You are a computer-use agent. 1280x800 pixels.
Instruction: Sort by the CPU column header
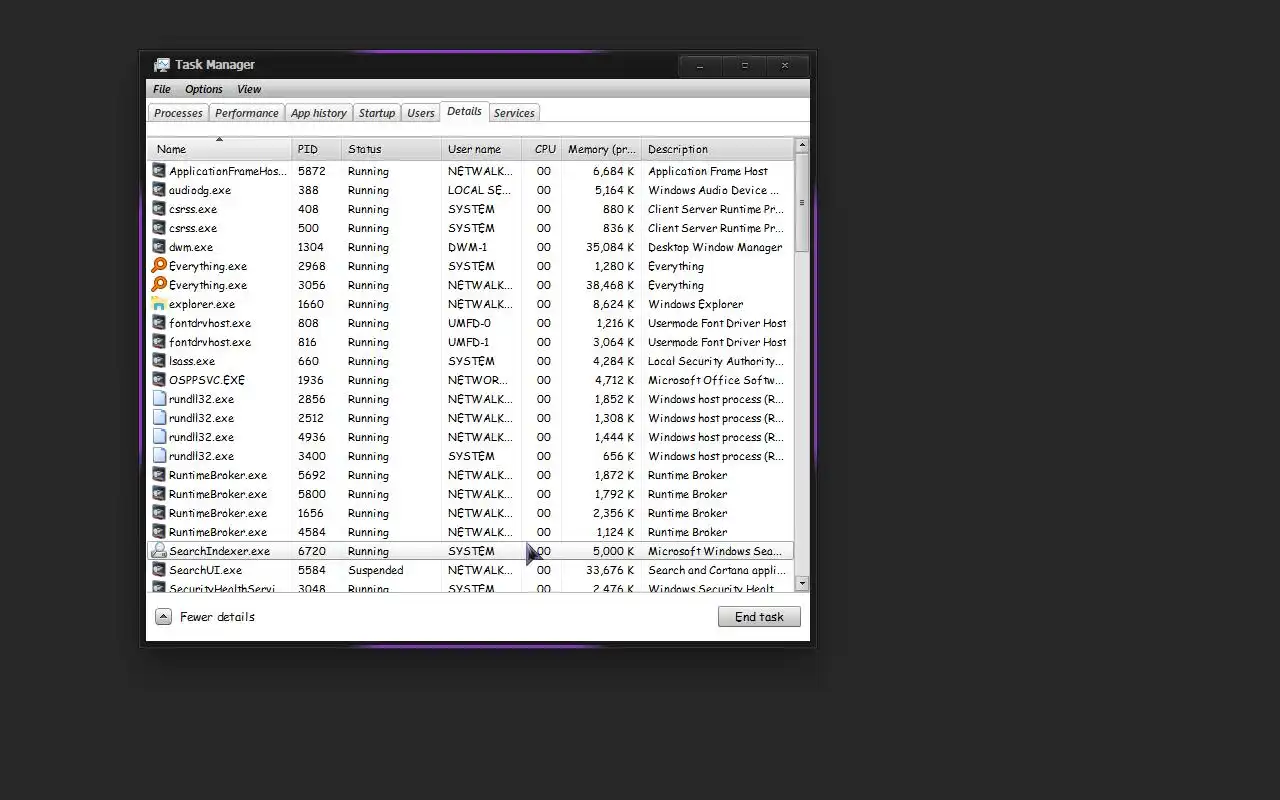(543, 149)
